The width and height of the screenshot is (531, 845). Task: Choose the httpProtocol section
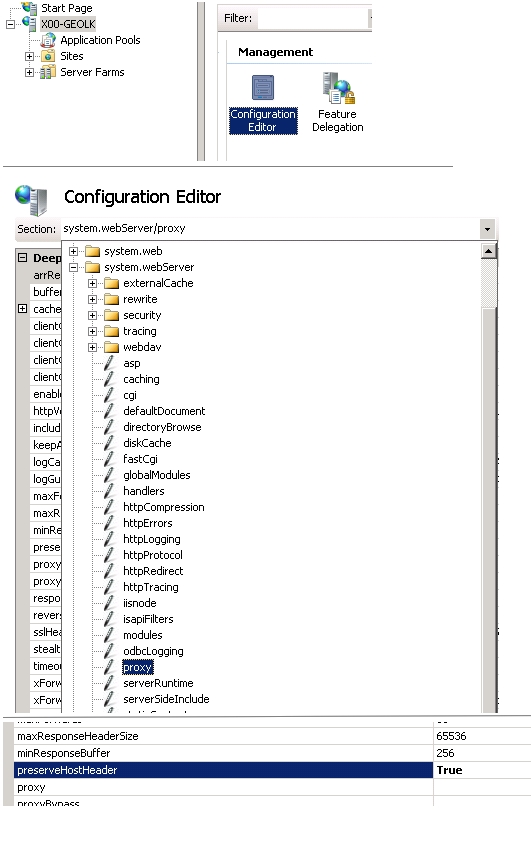pyautogui.click(x=153, y=555)
